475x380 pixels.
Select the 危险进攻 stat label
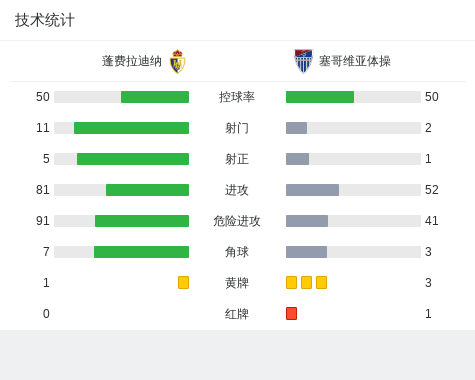pyautogui.click(x=237, y=221)
